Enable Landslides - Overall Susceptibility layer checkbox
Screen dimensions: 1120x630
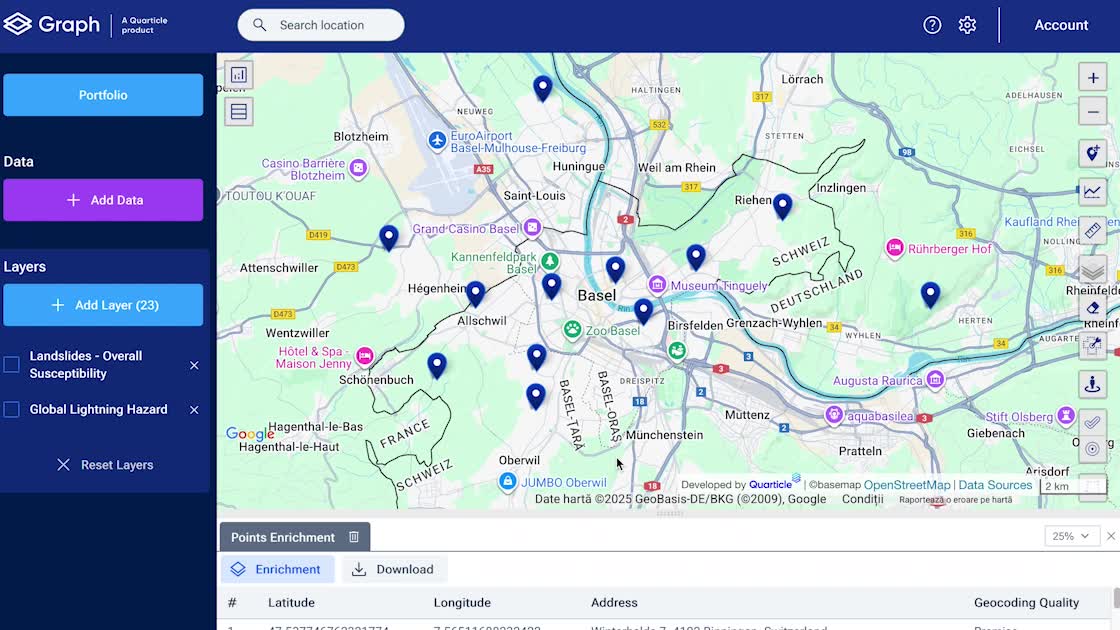pos(11,364)
